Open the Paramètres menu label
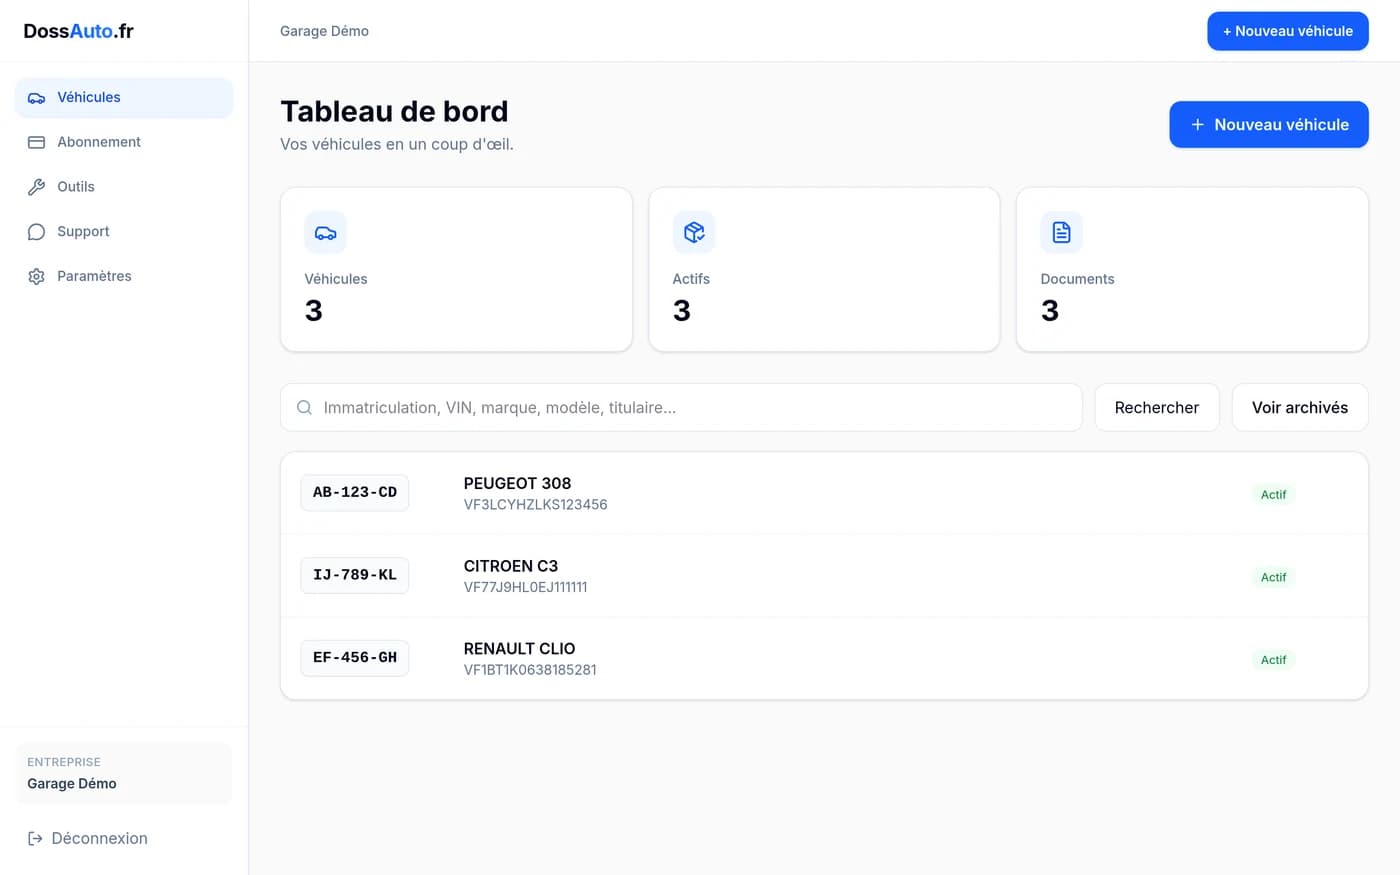1400x875 pixels. tap(94, 276)
